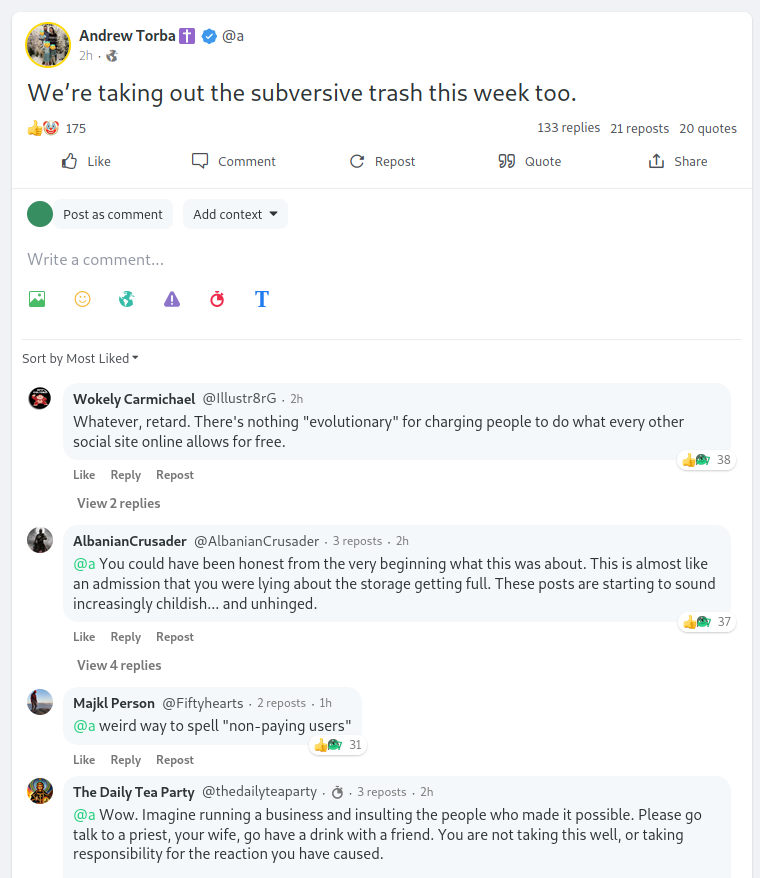Click the Write a comment text field
760x878 pixels.
point(380,259)
